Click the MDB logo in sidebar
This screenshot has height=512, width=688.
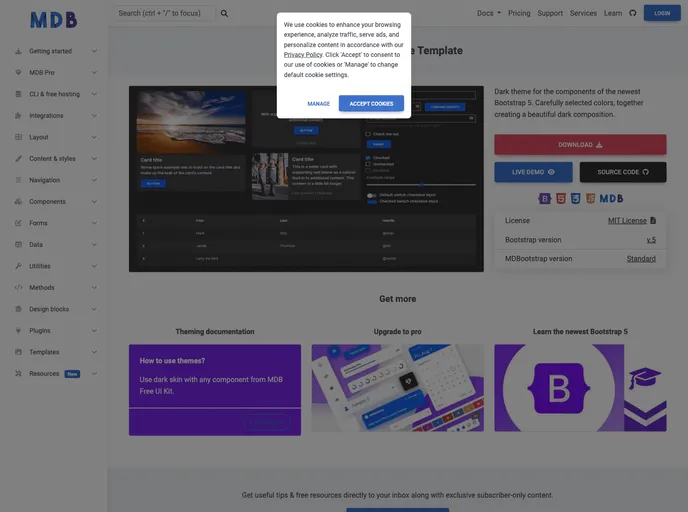point(54,20)
